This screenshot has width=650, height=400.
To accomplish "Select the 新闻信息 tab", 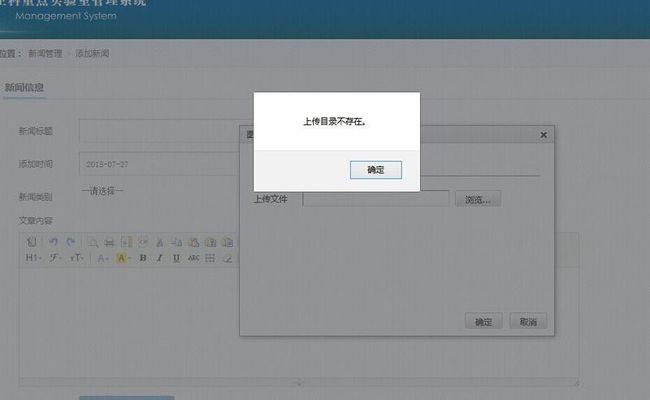I will click(x=24, y=87).
